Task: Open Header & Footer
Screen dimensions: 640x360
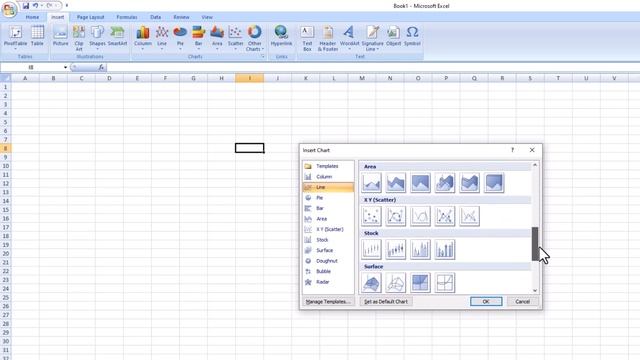Action: [328, 38]
